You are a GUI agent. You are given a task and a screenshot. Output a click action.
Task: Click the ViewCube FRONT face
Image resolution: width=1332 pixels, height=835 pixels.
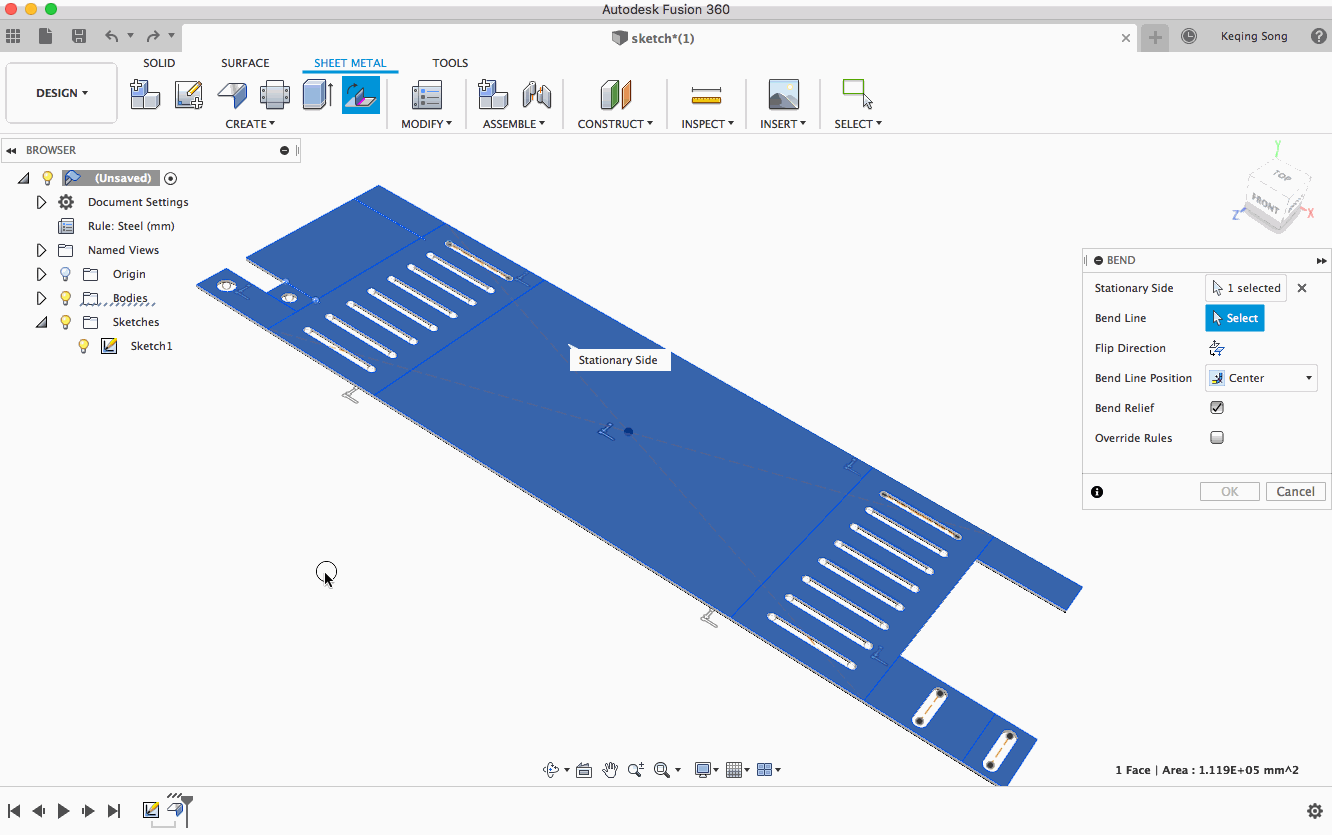point(1266,205)
